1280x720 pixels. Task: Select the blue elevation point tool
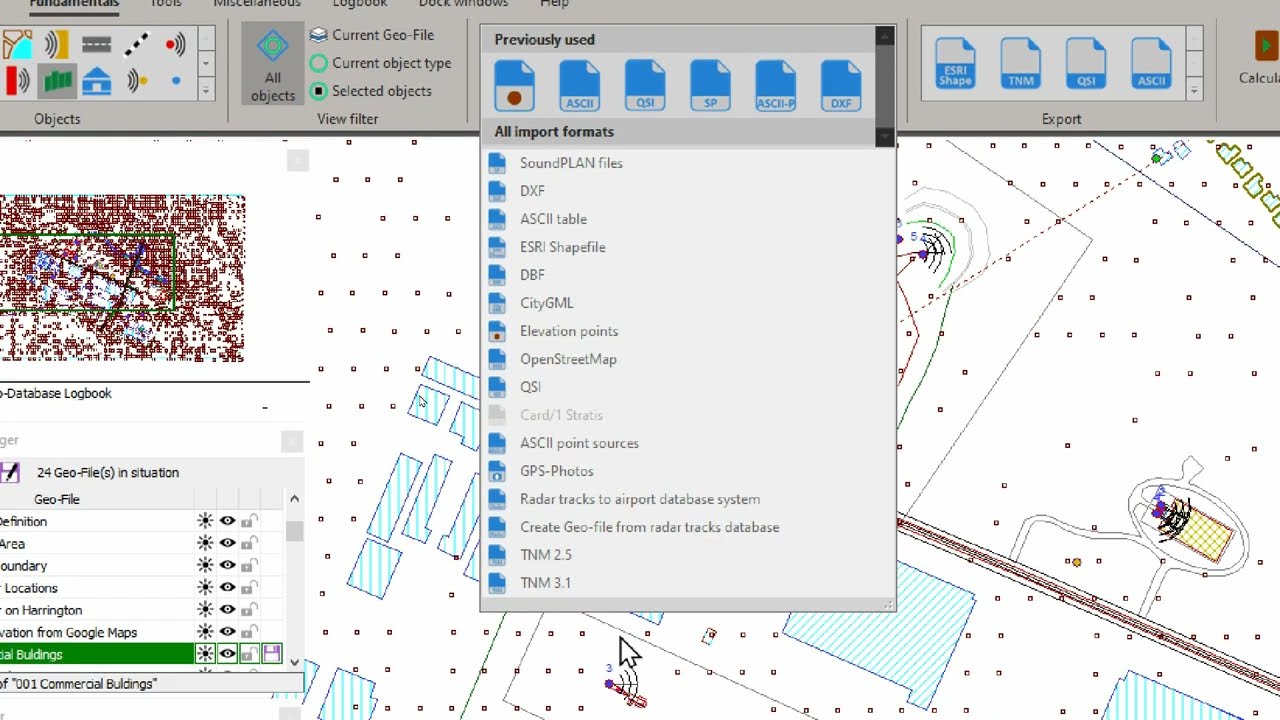(176, 81)
